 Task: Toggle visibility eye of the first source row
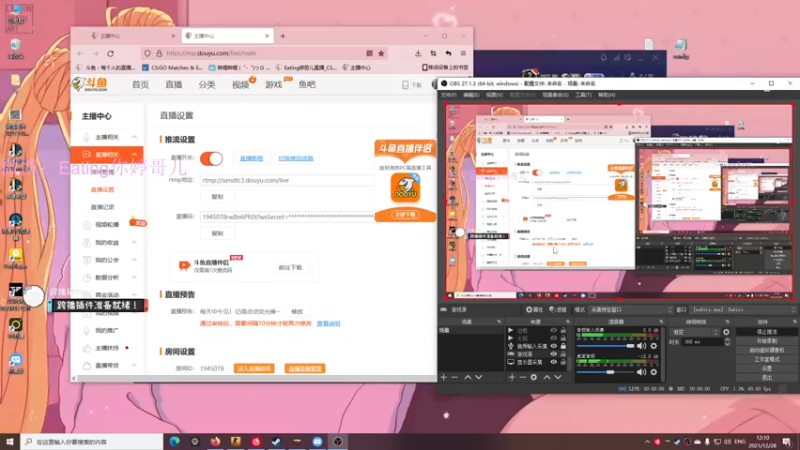point(554,330)
